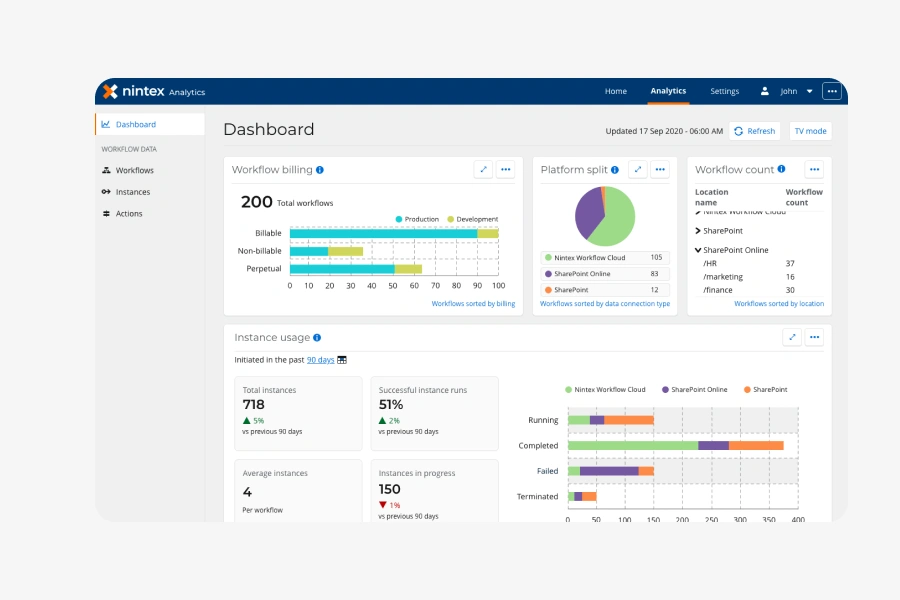
Task: Open Workflow billing more options menu
Action: (506, 169)
